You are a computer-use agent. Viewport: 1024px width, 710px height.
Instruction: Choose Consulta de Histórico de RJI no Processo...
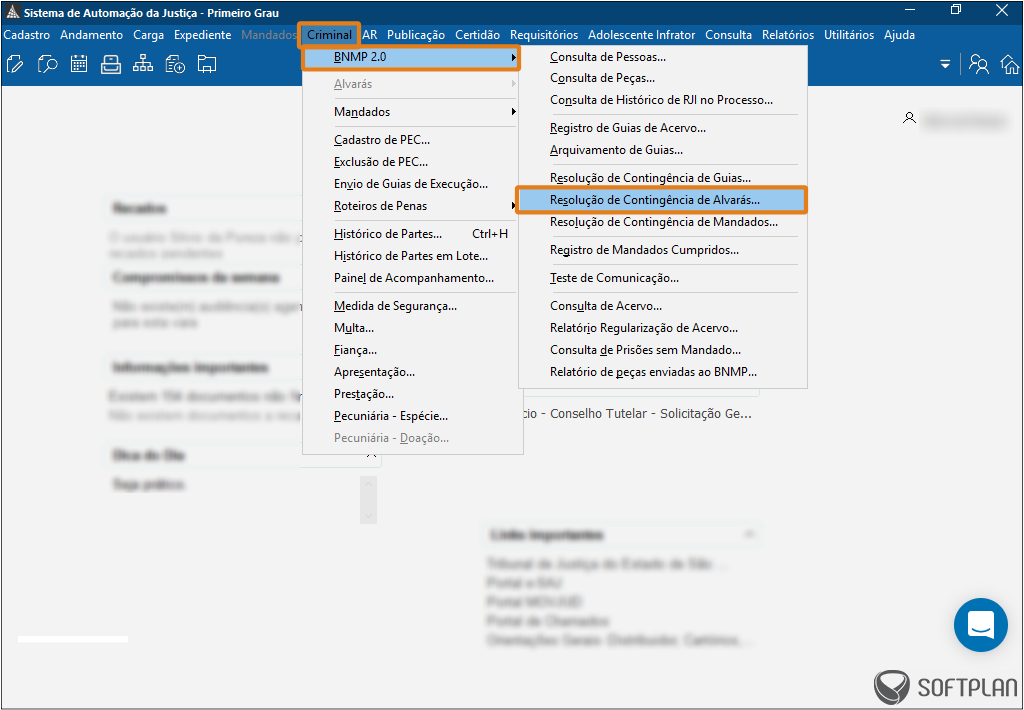pyautogui.click(x=663, y=100)
